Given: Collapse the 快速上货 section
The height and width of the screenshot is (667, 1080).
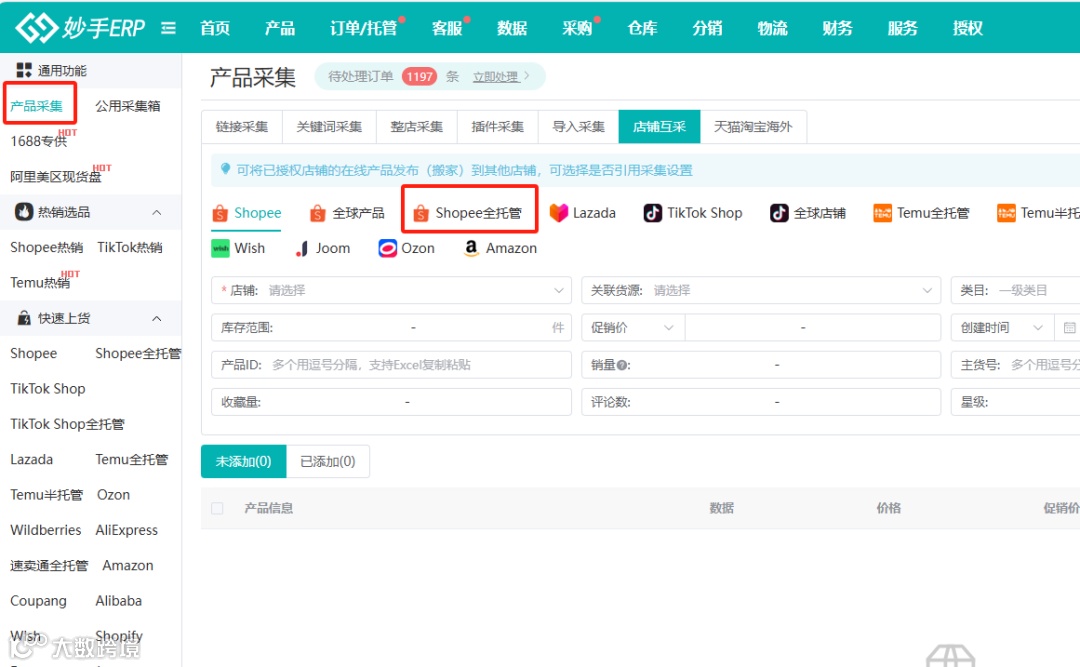Looking at the screenshot, I should coord(157,318).
